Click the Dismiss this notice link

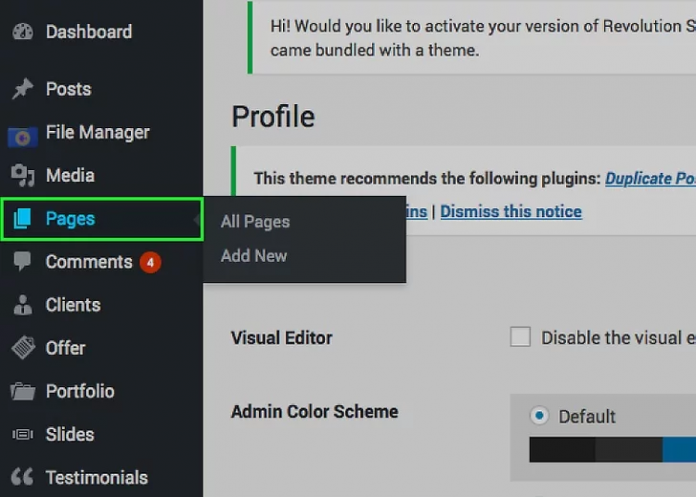511,211
